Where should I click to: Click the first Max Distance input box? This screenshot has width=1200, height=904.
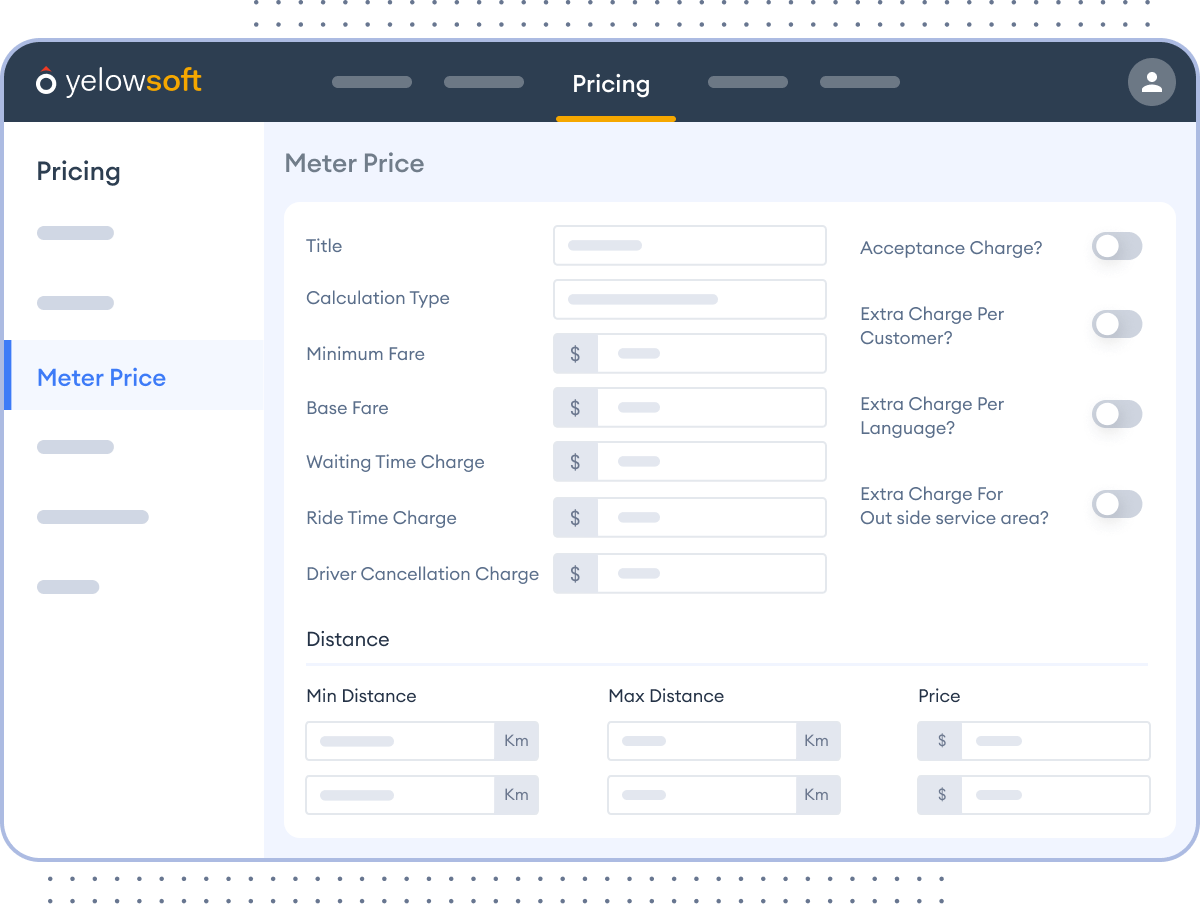click(700, 741)
